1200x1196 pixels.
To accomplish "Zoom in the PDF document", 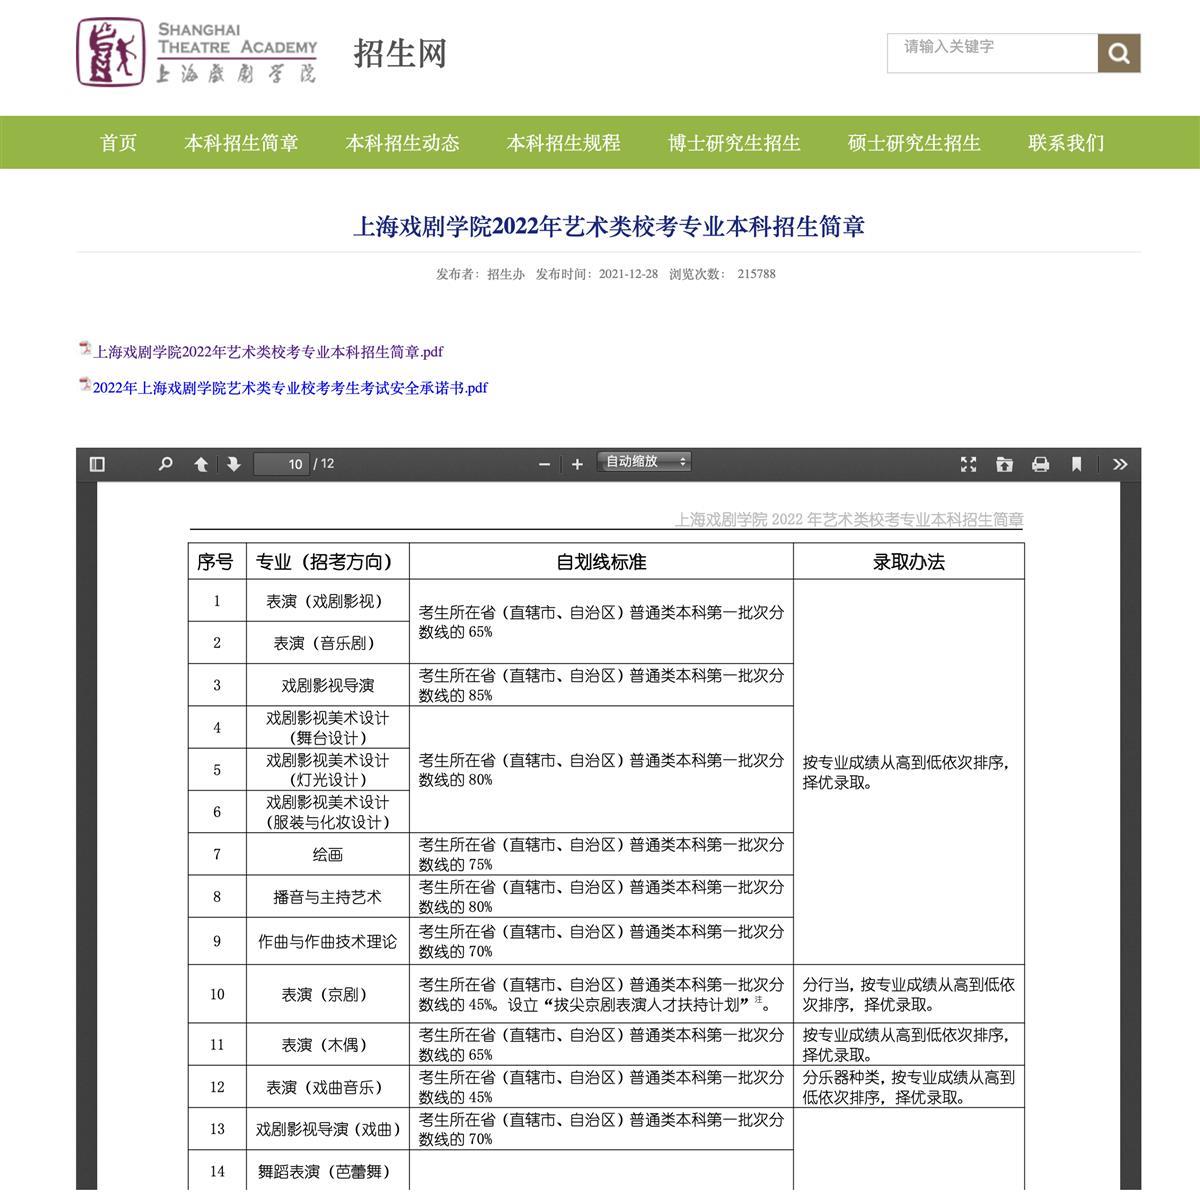I will [x=577, y=464].
